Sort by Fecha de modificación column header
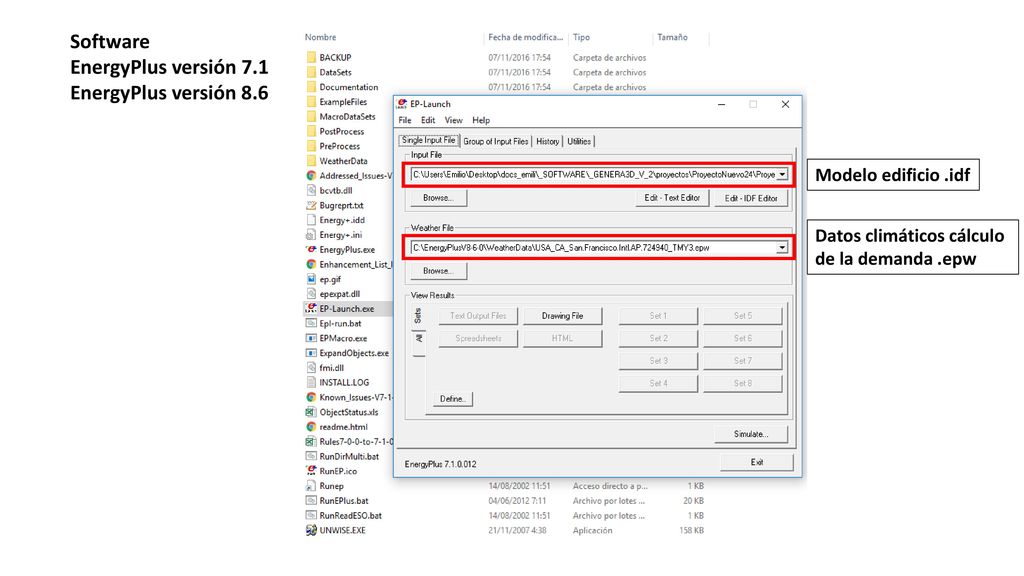The height and width of the screenshot is (576, 1024). [525, 37]
